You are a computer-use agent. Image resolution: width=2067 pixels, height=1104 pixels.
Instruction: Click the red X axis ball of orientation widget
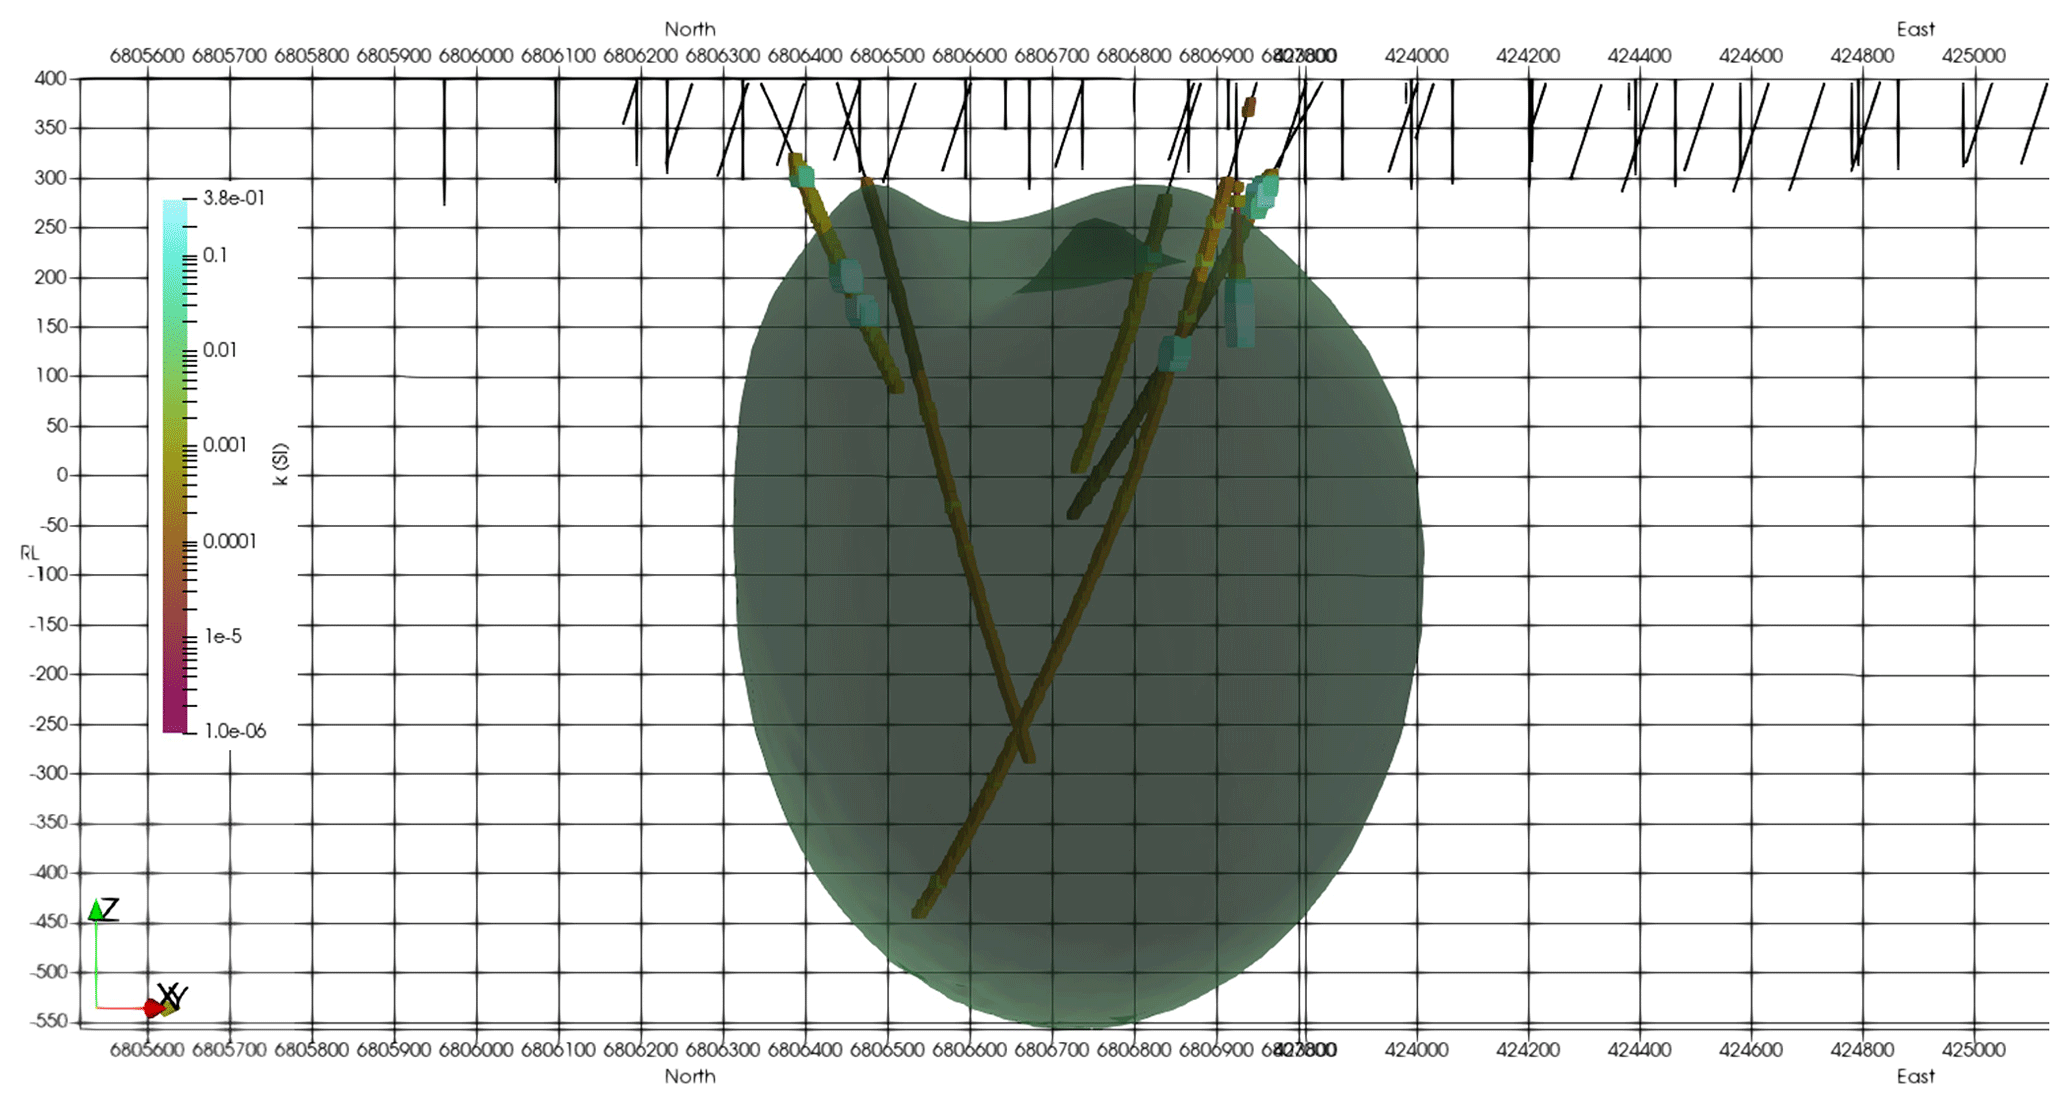click(x=152, y=1009)
